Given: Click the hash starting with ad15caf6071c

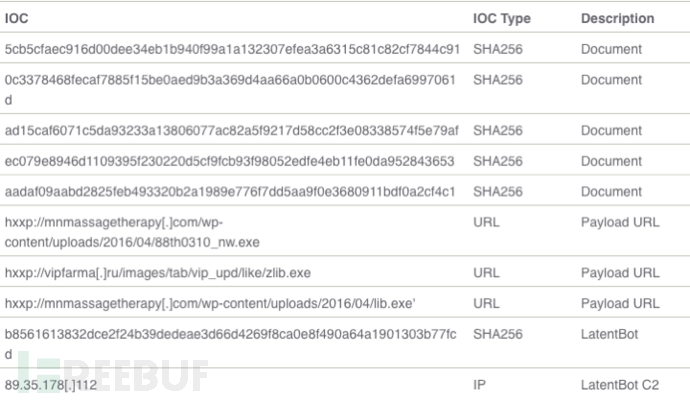Looking at the screenshot, I should (x=231, y=131).
